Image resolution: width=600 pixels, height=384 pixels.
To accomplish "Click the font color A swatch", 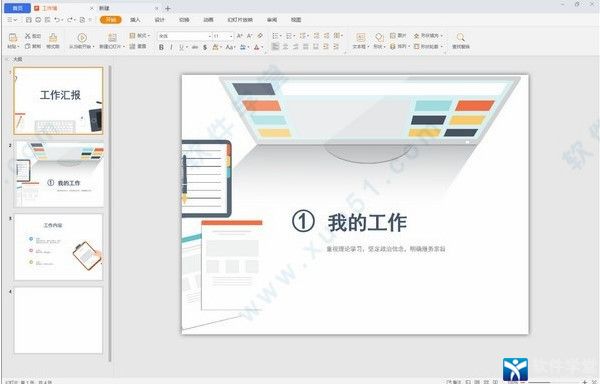I will pyautogui.click(x=257, y=47).
